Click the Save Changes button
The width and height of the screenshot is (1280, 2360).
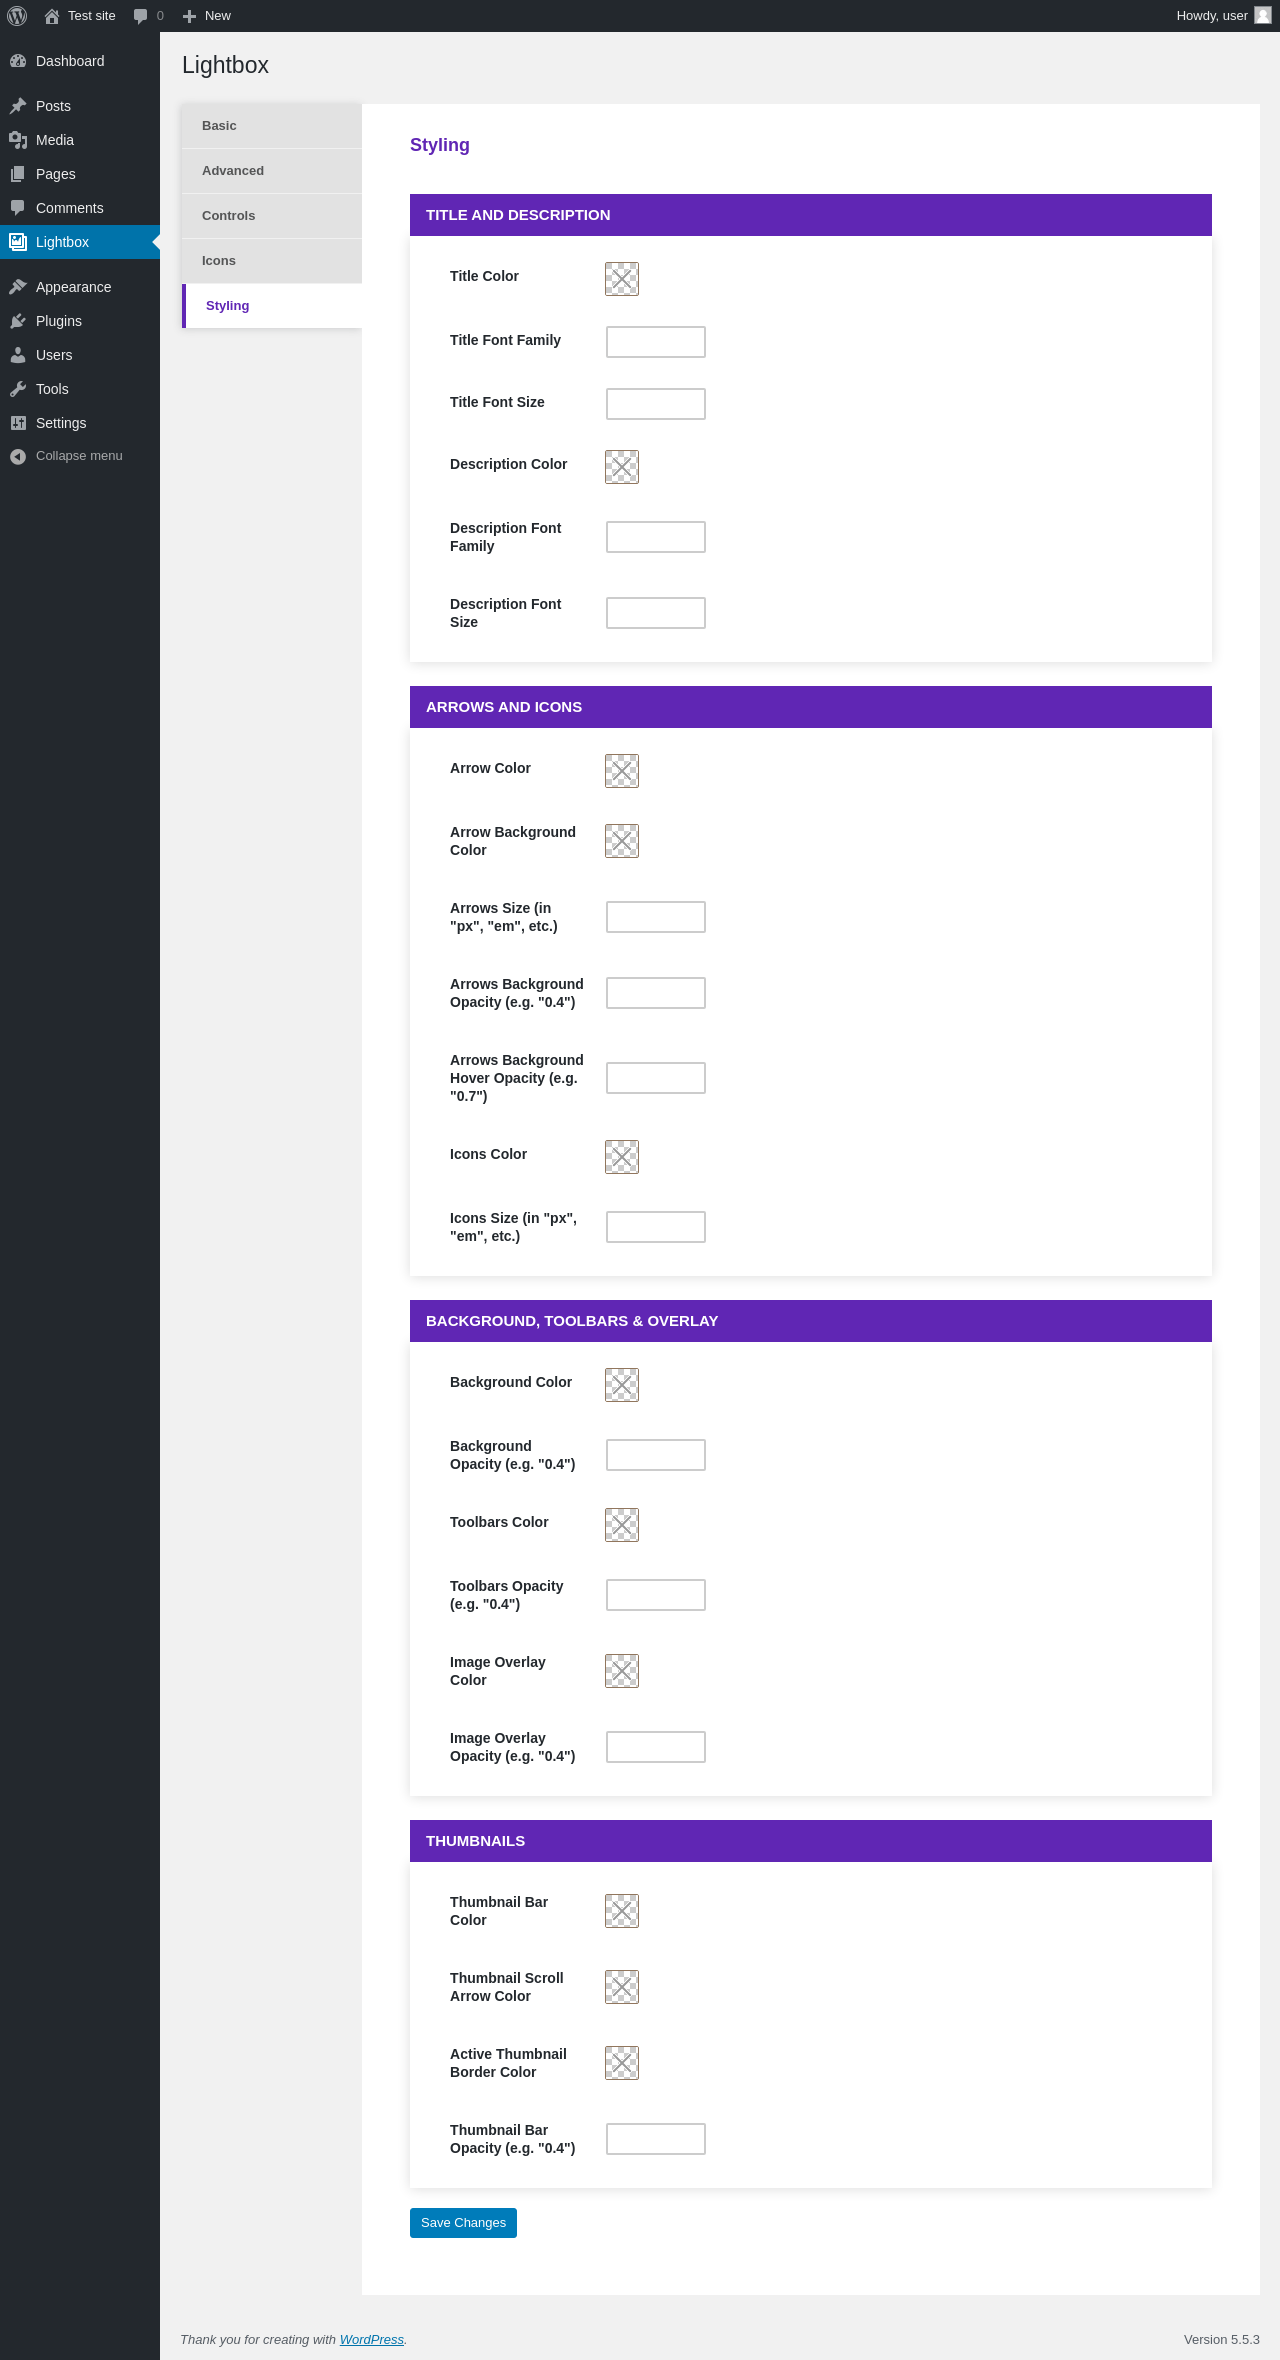pyautogui.click(x=463, y=2223)
